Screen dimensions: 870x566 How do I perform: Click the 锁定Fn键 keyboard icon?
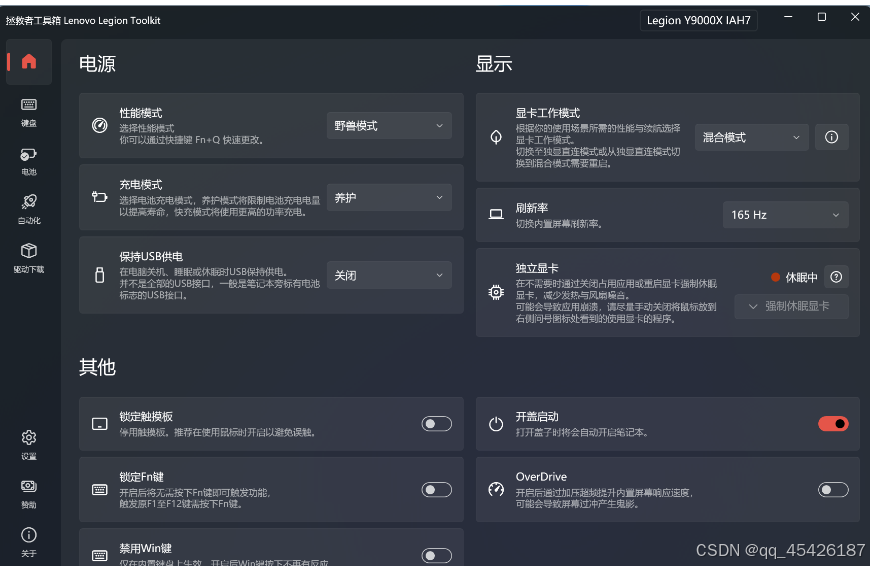coord(100,489)
